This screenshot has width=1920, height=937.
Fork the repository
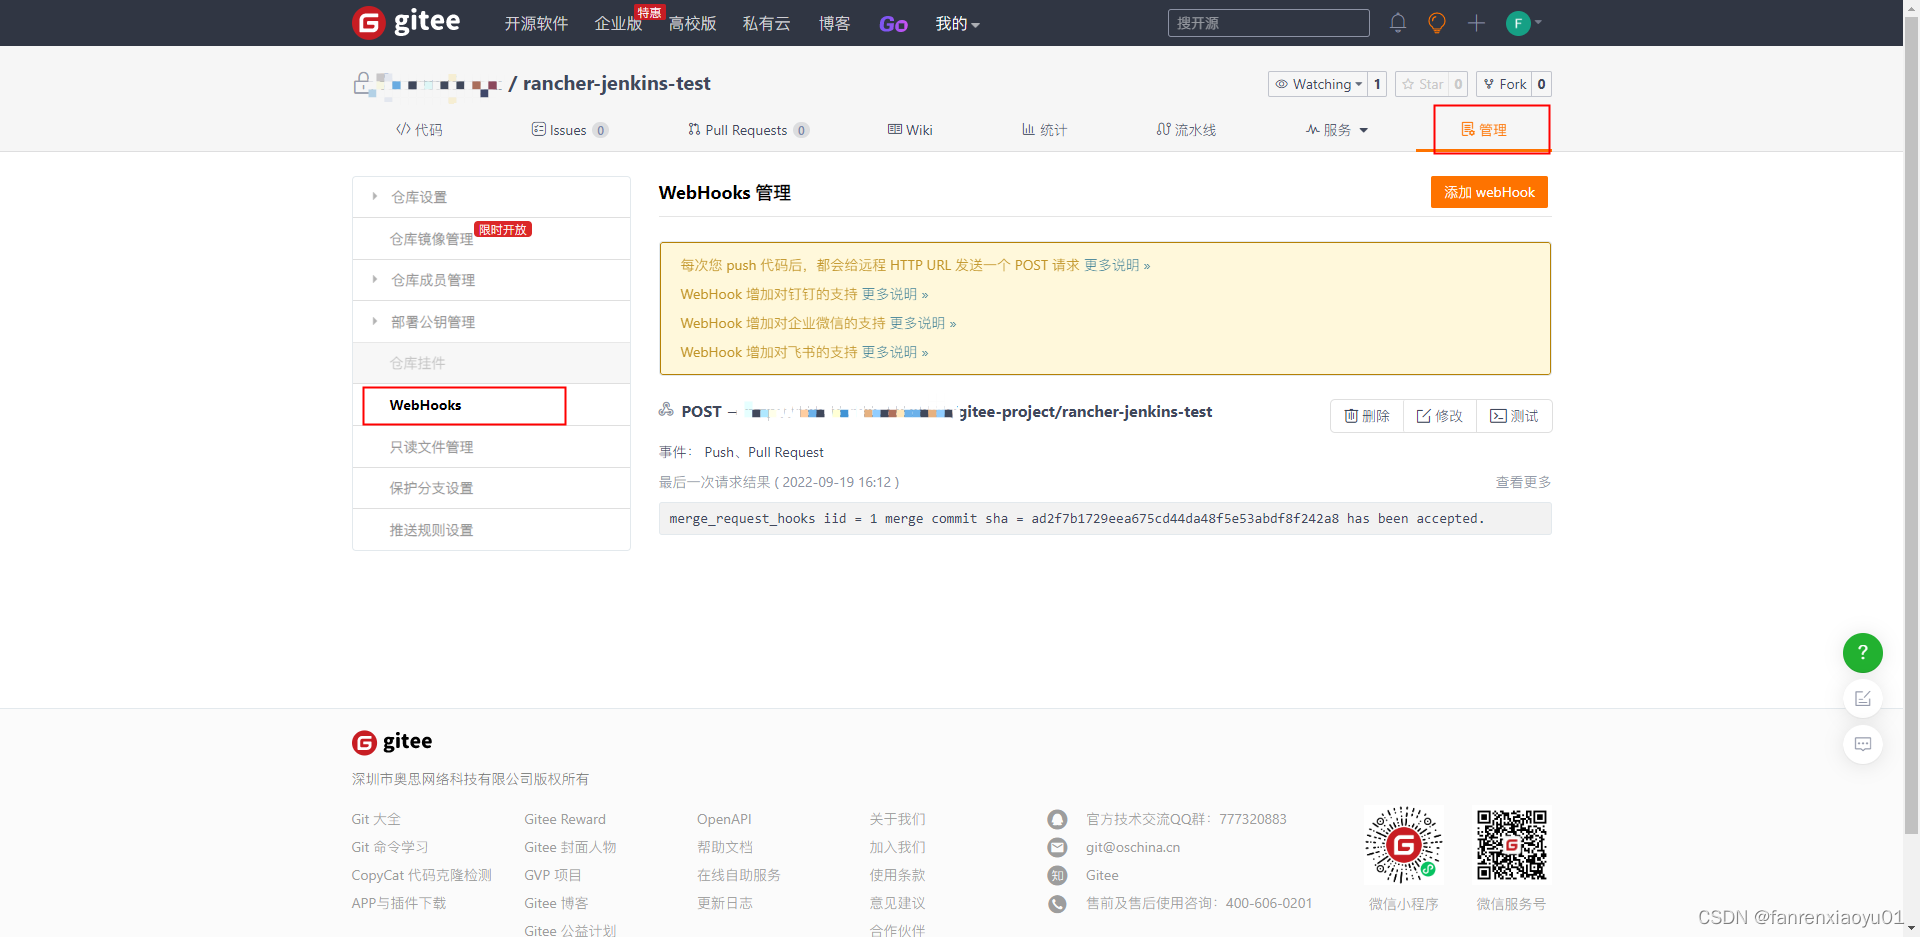click(x=1504, y=84)
